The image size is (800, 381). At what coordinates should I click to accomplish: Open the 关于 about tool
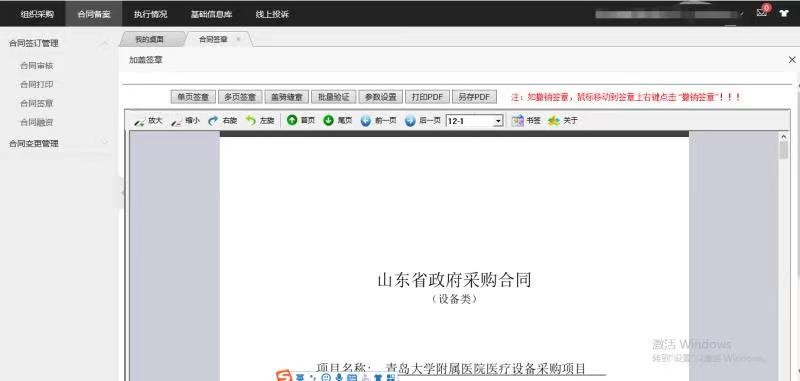tap(562, 121)
